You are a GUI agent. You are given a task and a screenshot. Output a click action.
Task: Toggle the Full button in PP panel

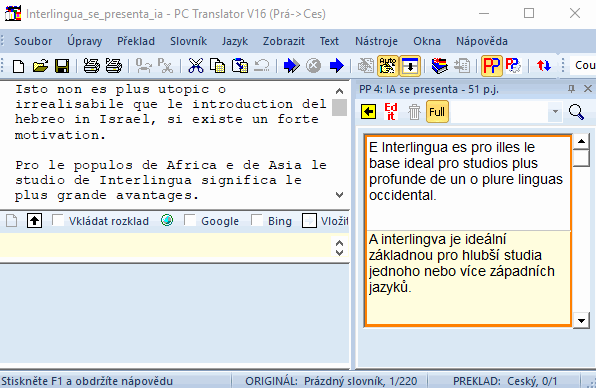pos(437,112)
